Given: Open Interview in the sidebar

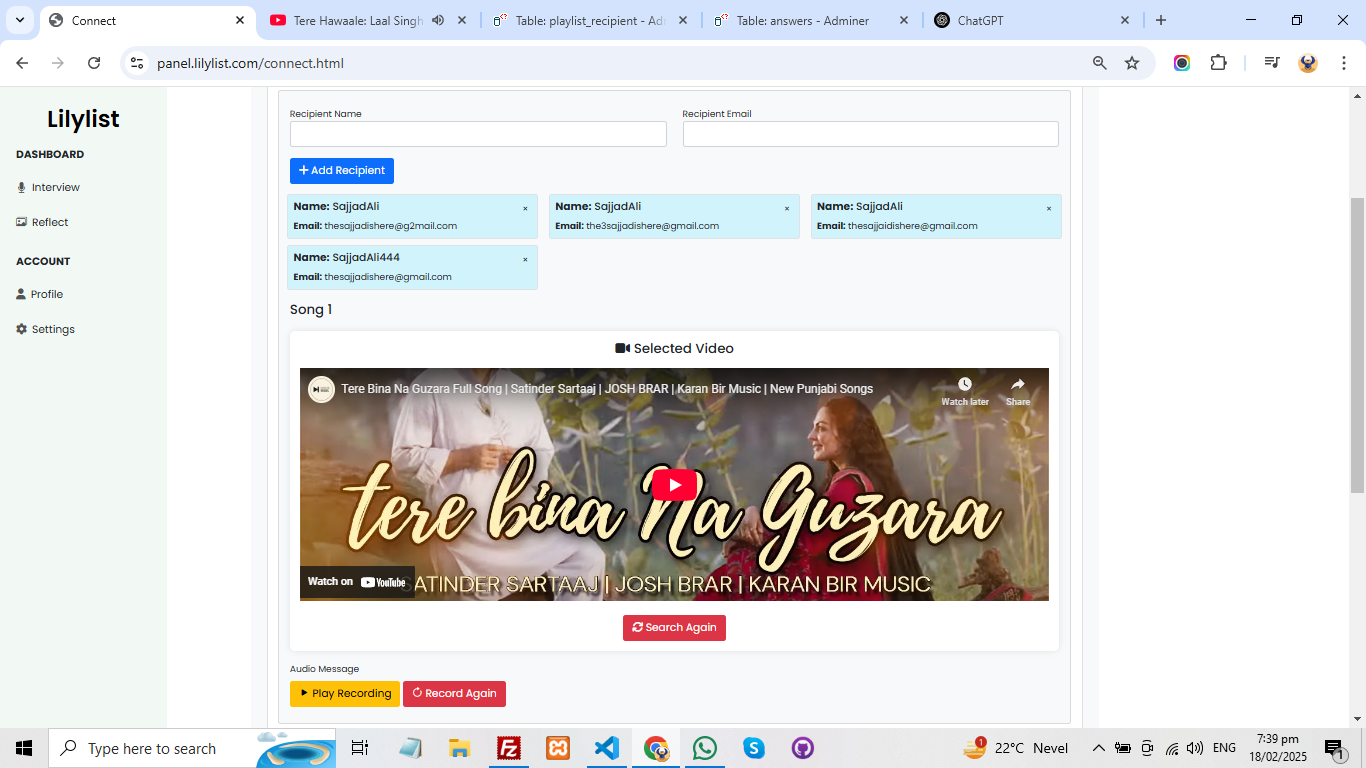Looking at the screenshot, I should [x=55, y=187].
